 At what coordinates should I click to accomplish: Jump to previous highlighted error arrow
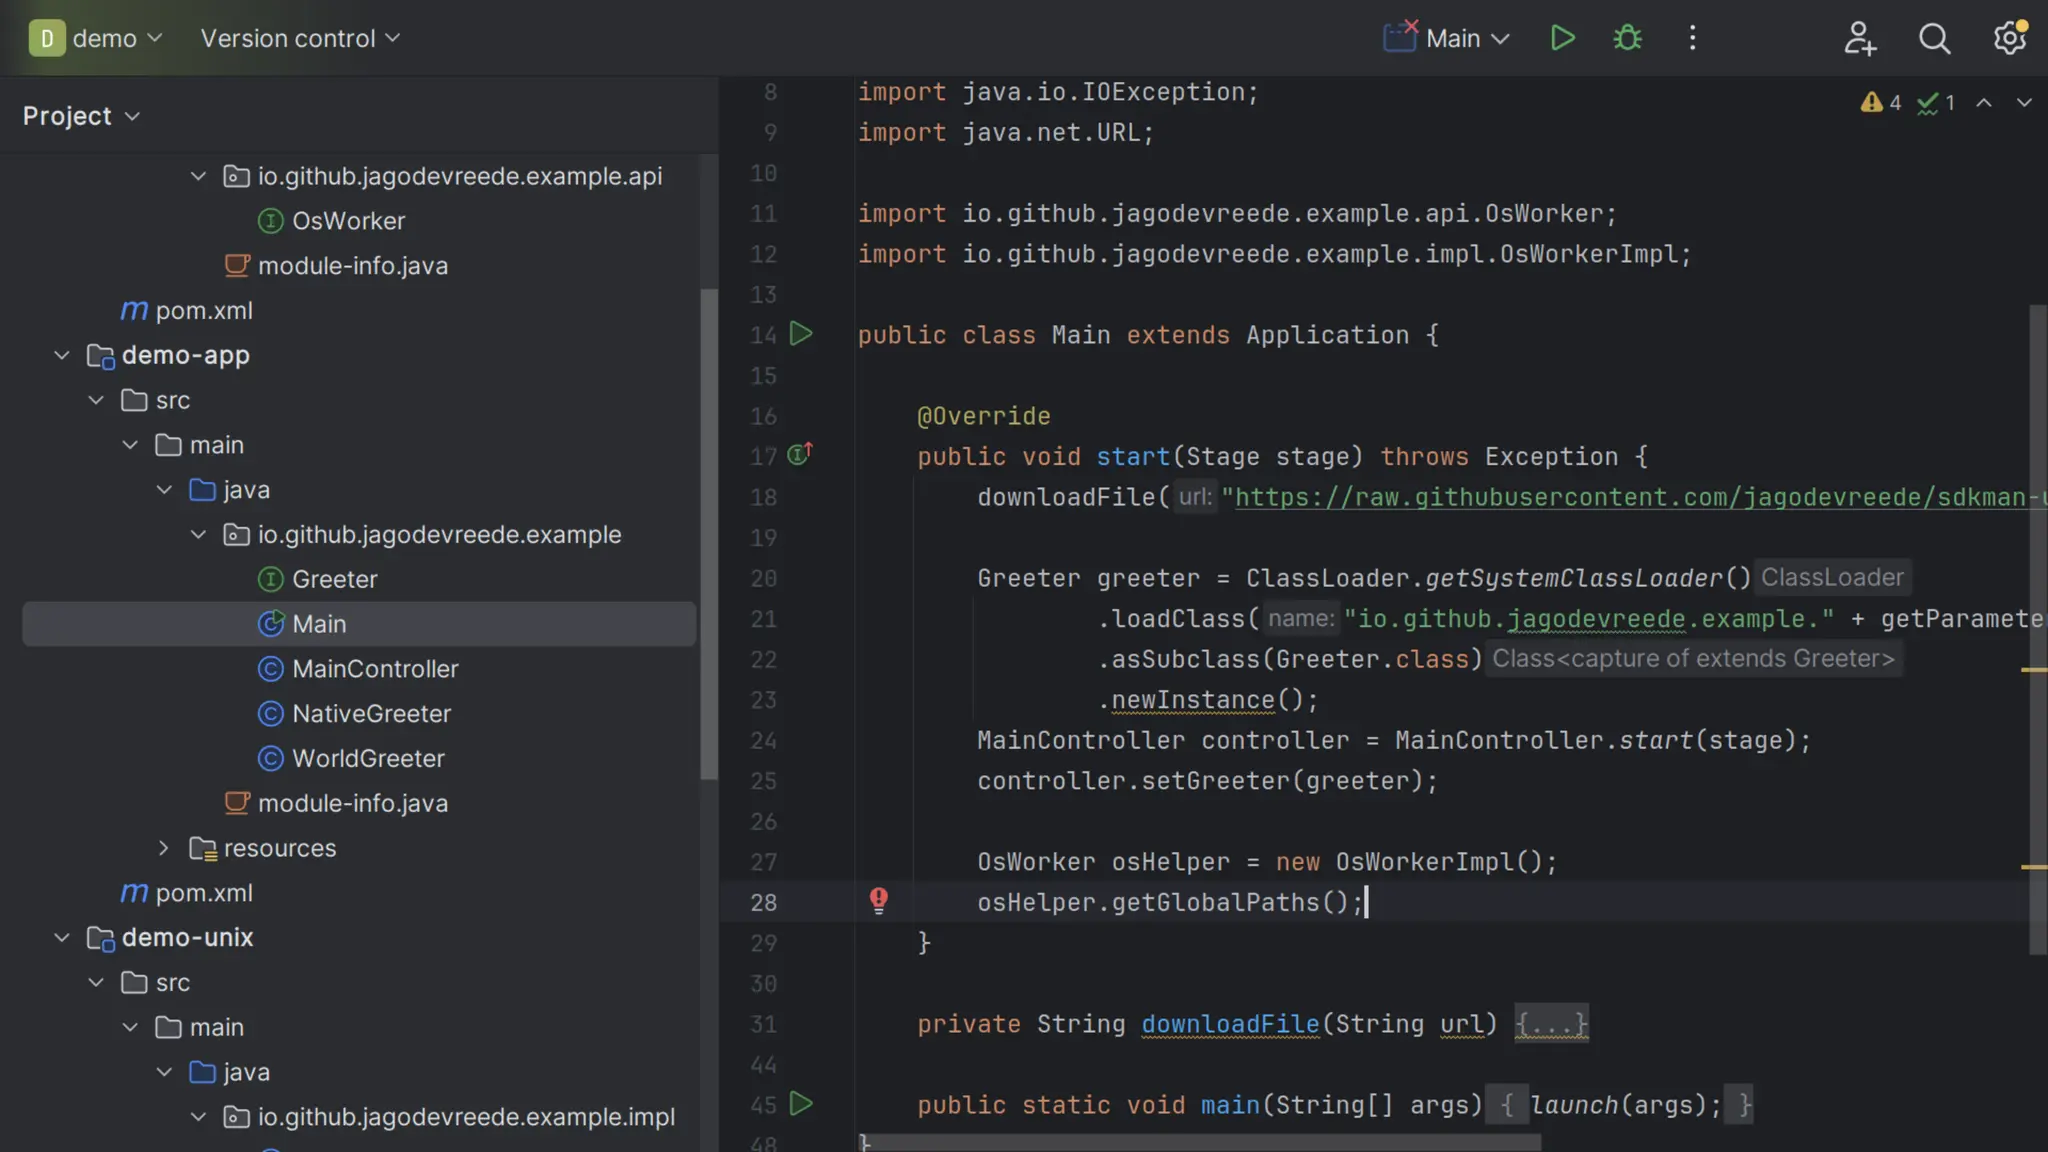(1984, 103)
